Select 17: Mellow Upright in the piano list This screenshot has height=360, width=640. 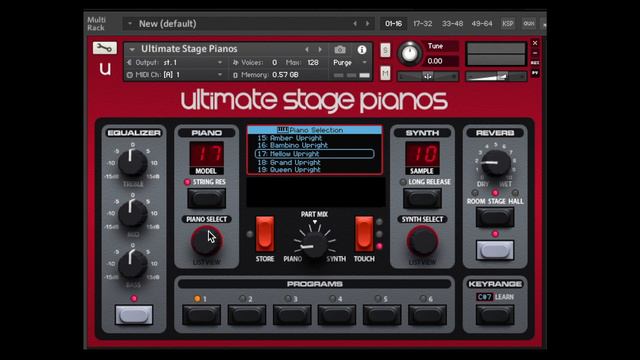(x=314, y=154)
